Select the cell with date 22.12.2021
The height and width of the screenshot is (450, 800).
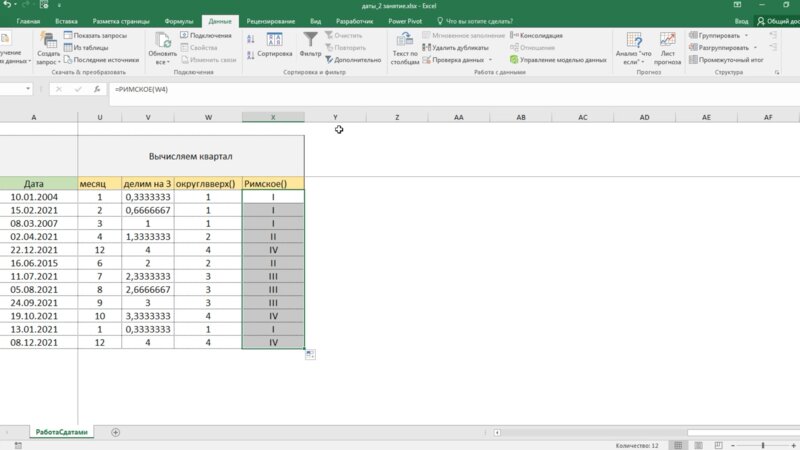click(x=34, y=250)
